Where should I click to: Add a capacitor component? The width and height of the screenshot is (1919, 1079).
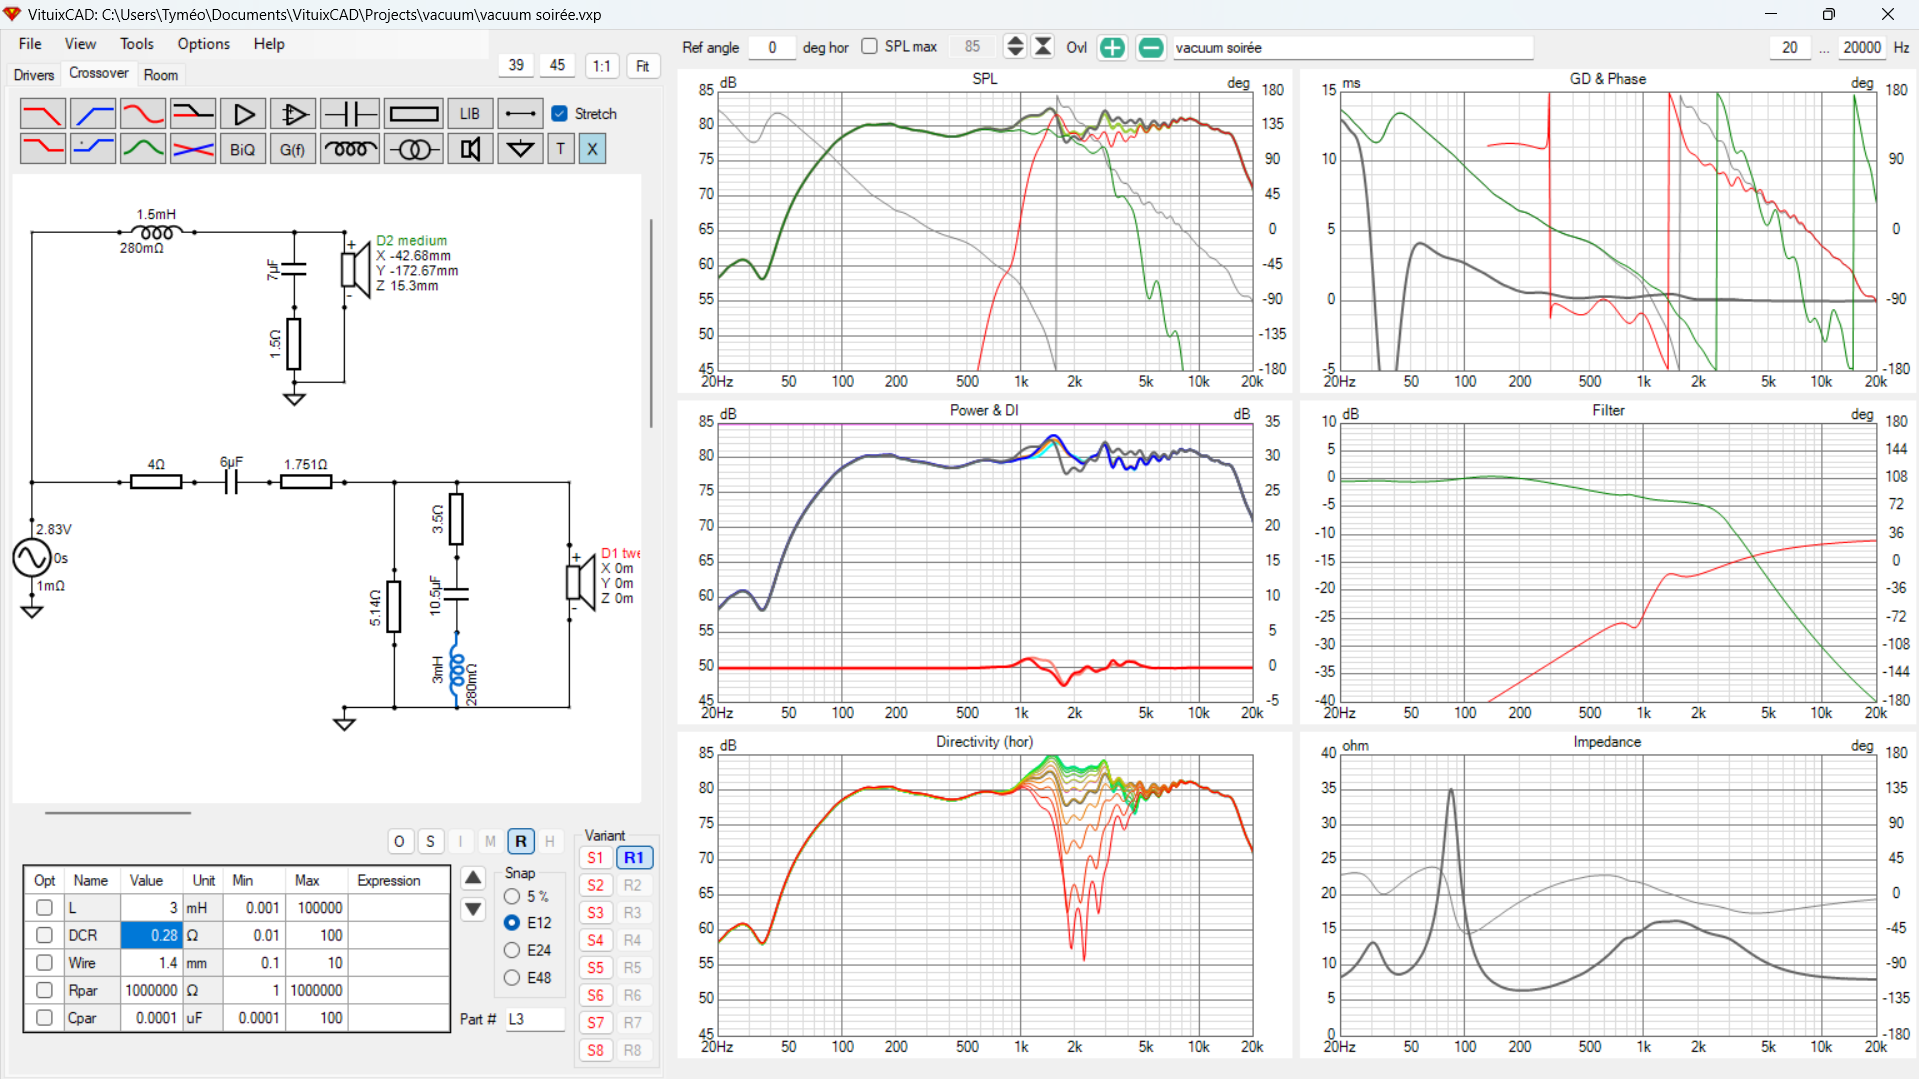click(350, 114)
